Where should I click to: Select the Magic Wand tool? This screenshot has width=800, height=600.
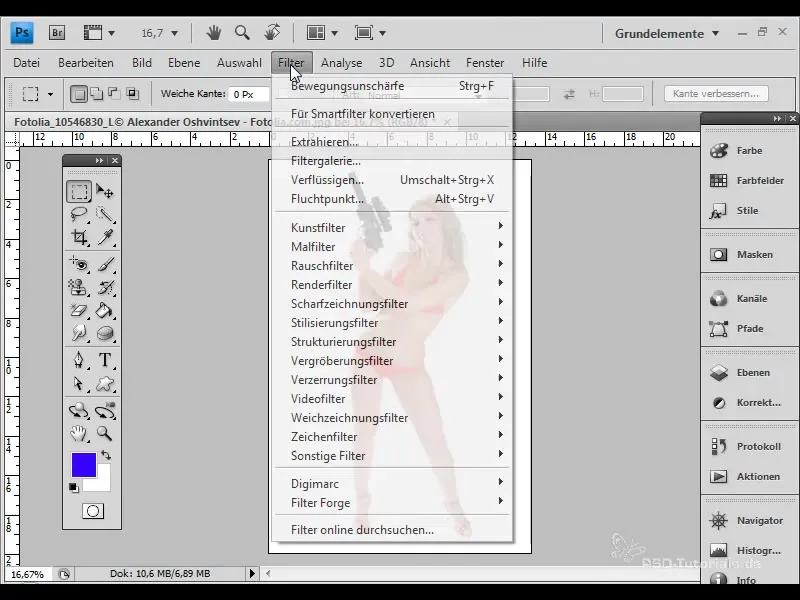point(105,214)
